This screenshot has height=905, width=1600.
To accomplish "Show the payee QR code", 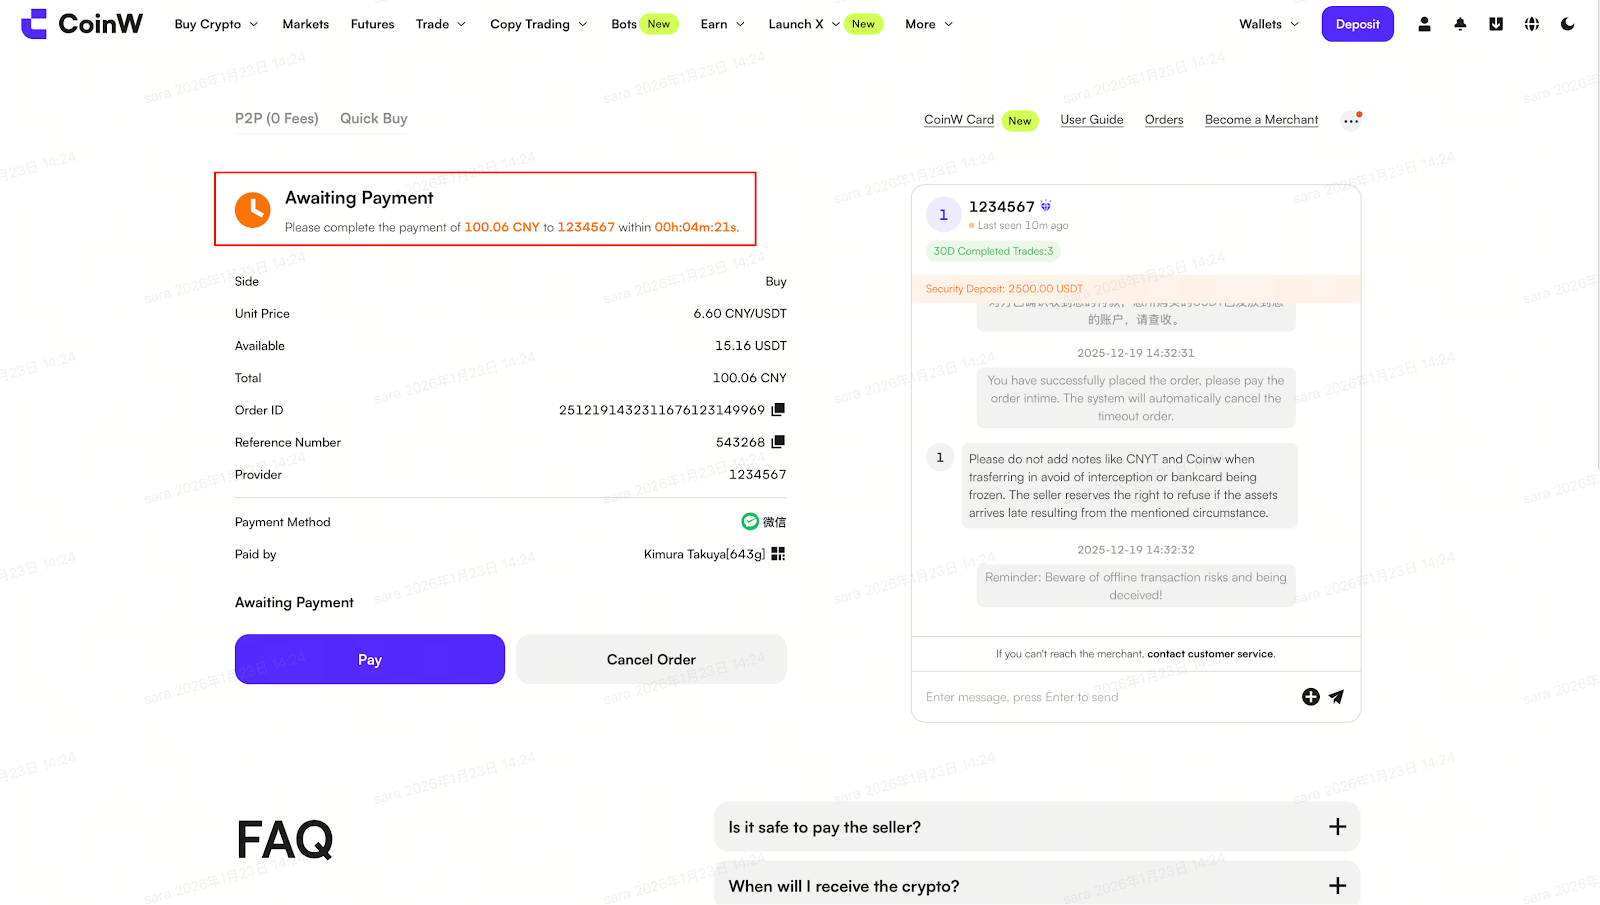I will pos(778,553).
